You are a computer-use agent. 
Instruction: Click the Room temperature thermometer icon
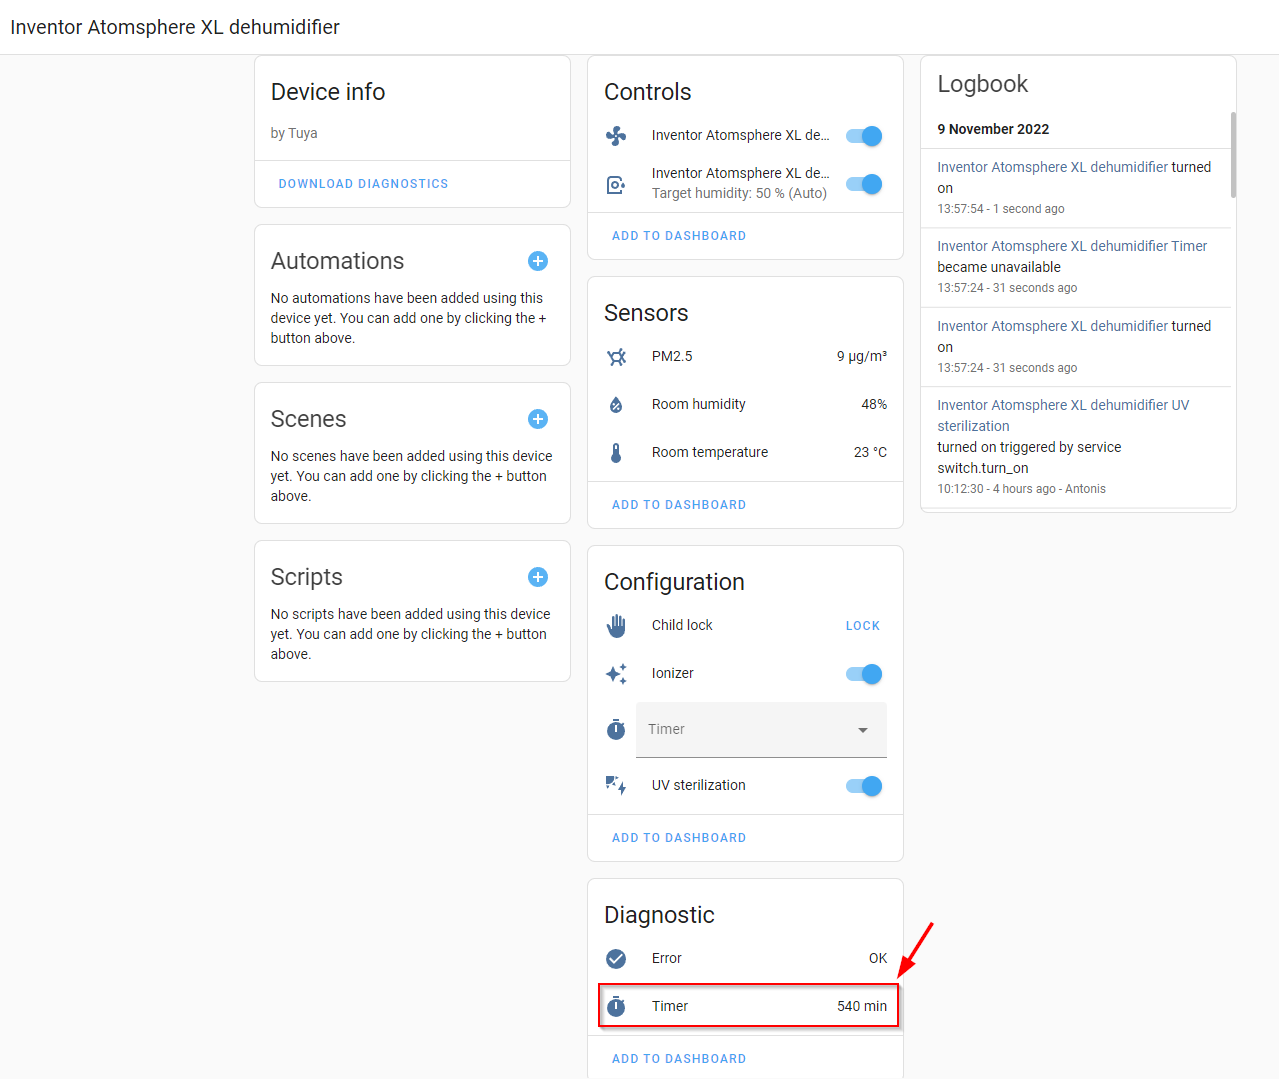point(616,452)
